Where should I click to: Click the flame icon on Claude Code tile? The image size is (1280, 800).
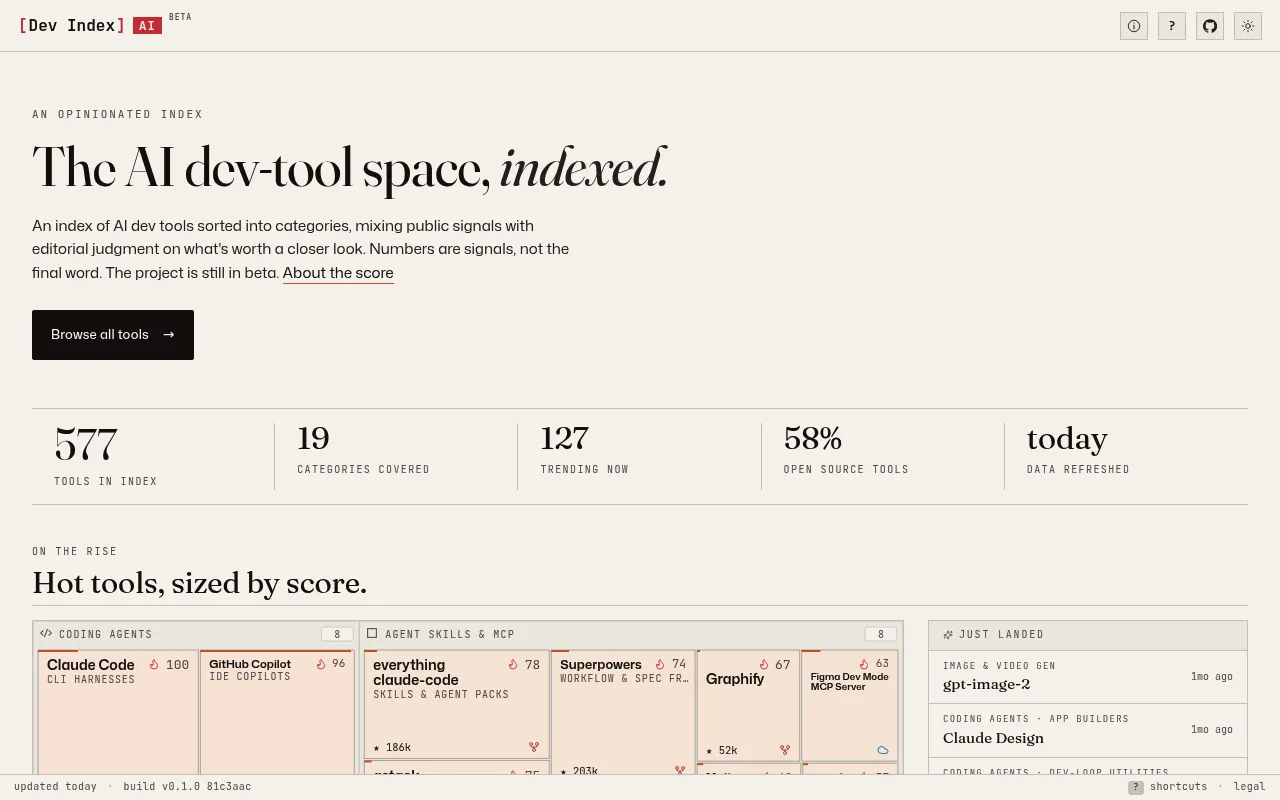click(x=154, y=665)
